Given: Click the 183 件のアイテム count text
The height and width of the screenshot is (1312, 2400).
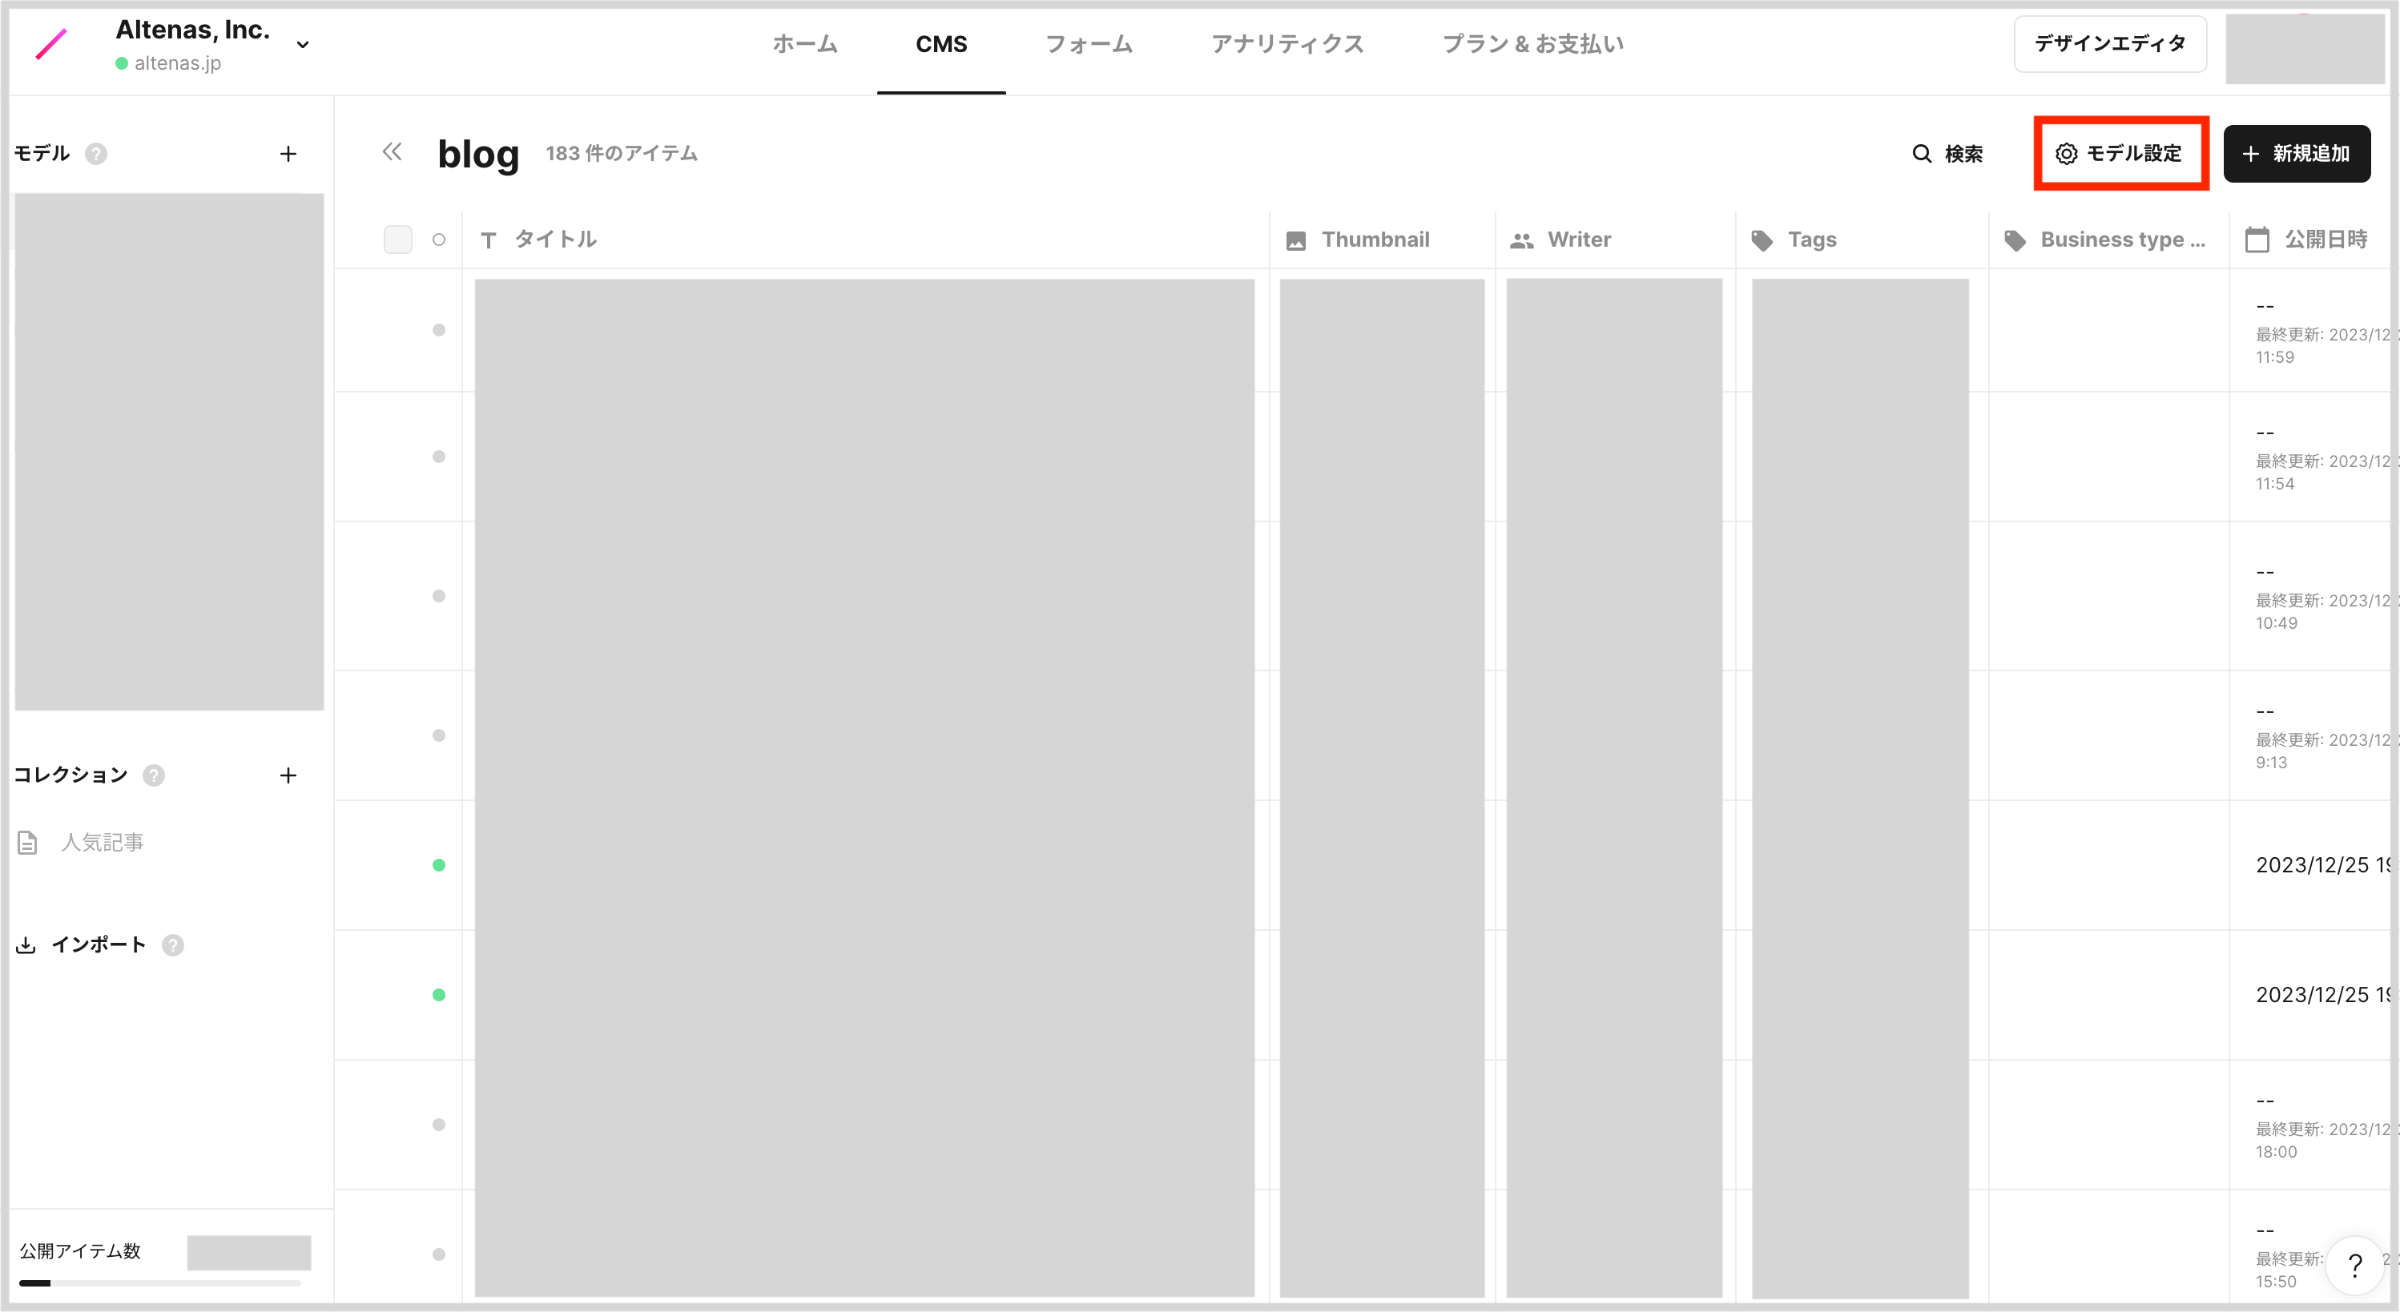Looking at the screenshot, I should tap(621, 153).
